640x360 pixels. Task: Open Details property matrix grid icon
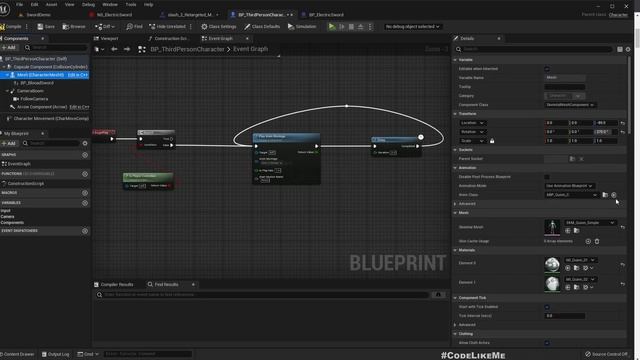(x=620, y=49)
